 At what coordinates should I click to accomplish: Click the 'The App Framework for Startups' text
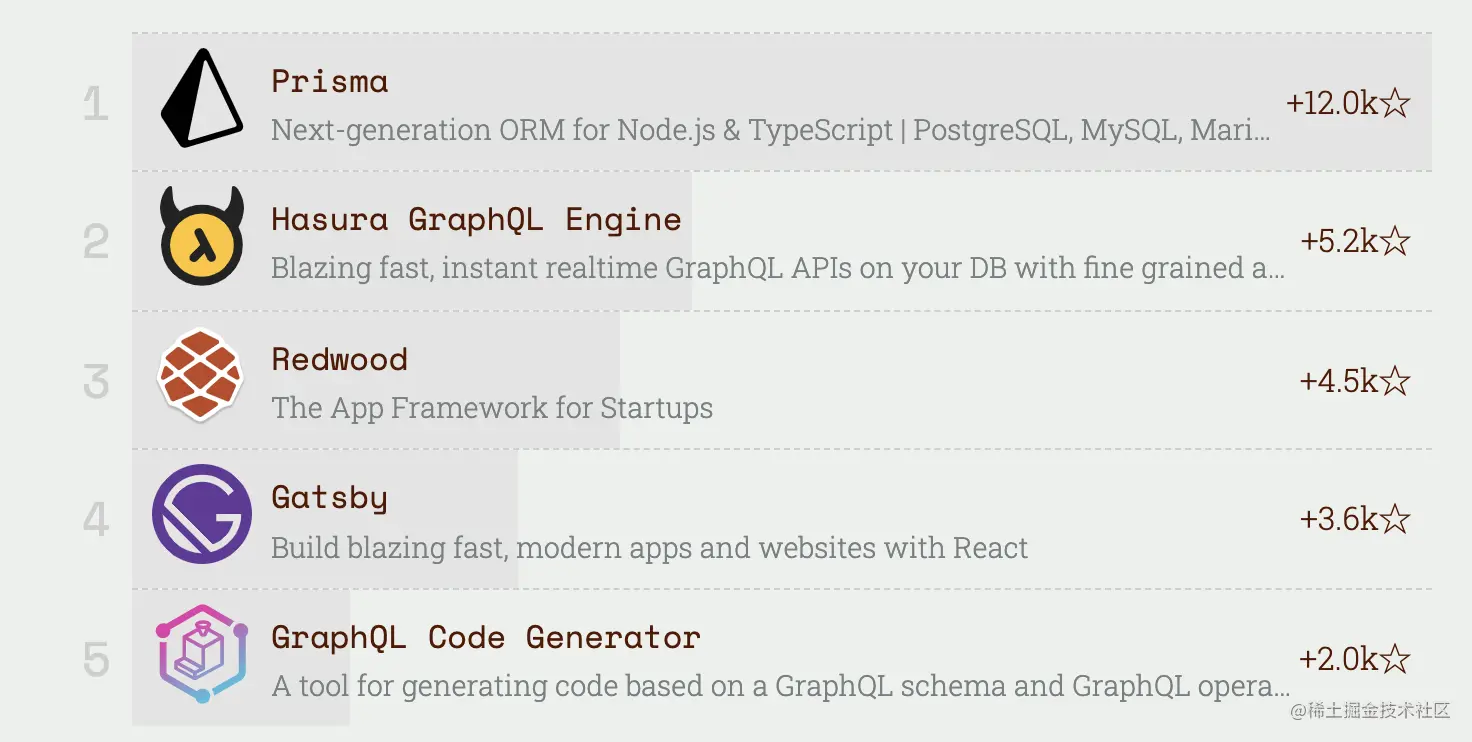coord(492,408)
